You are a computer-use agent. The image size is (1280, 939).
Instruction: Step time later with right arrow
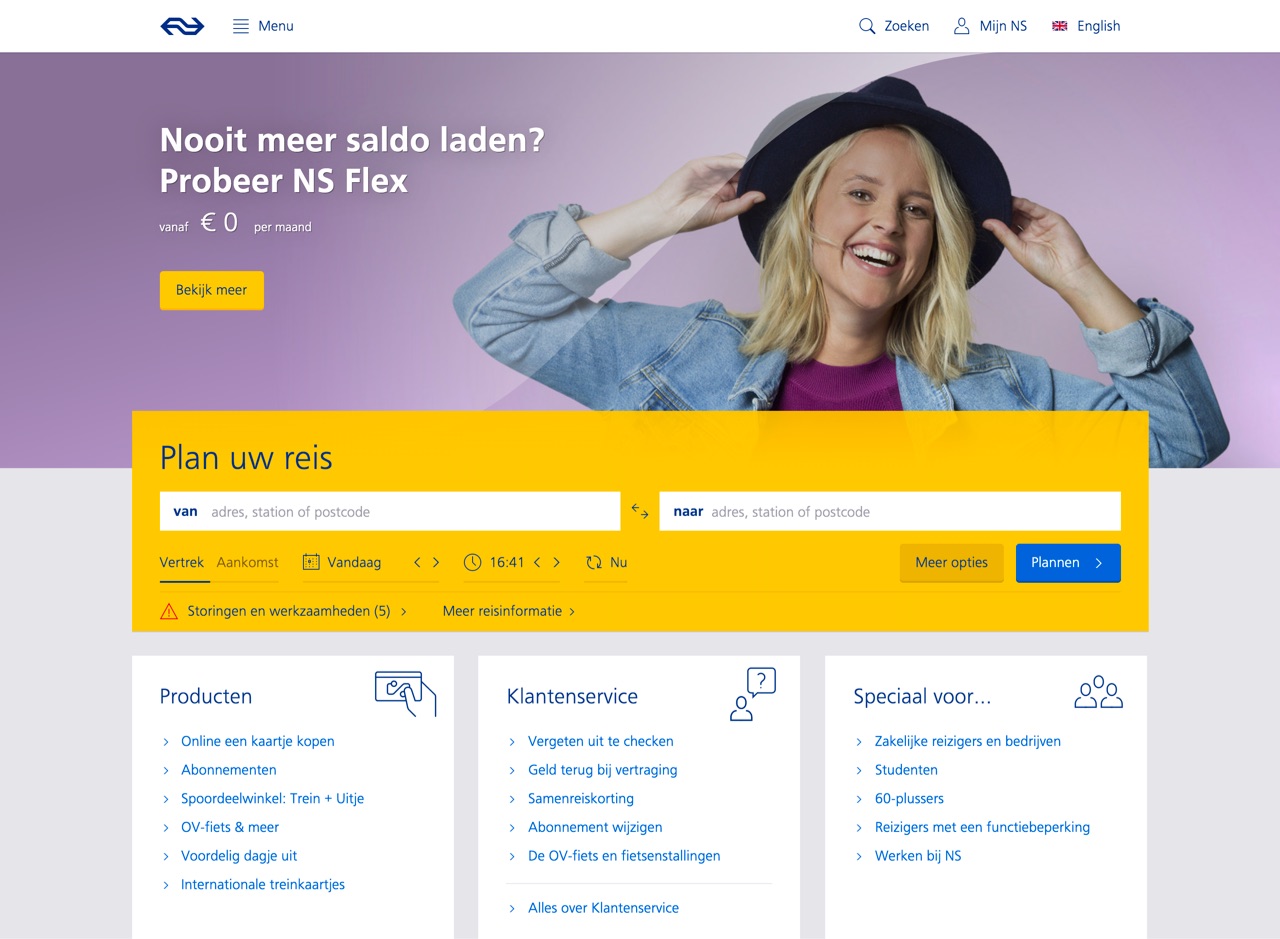(x=557, y=562)
